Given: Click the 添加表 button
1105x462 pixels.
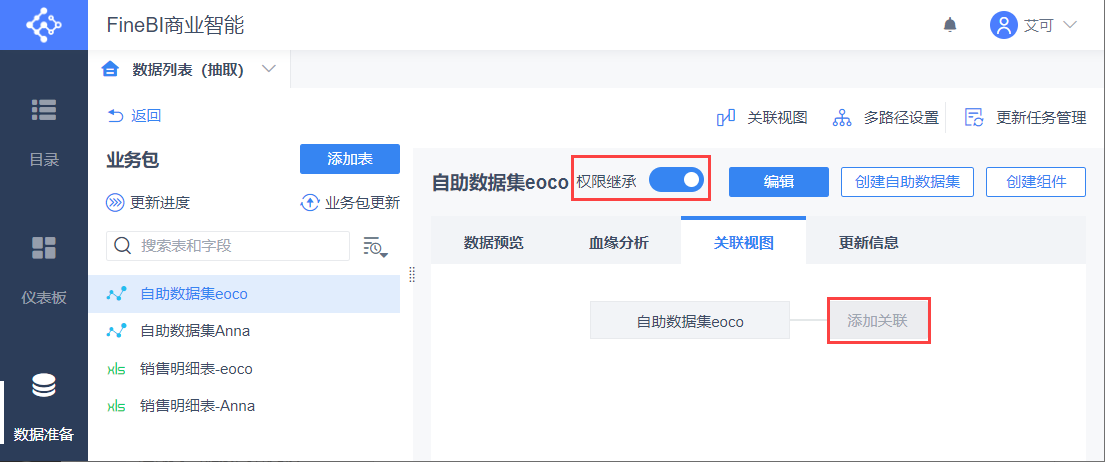Looking at the screenshot, I should [349, 159].
